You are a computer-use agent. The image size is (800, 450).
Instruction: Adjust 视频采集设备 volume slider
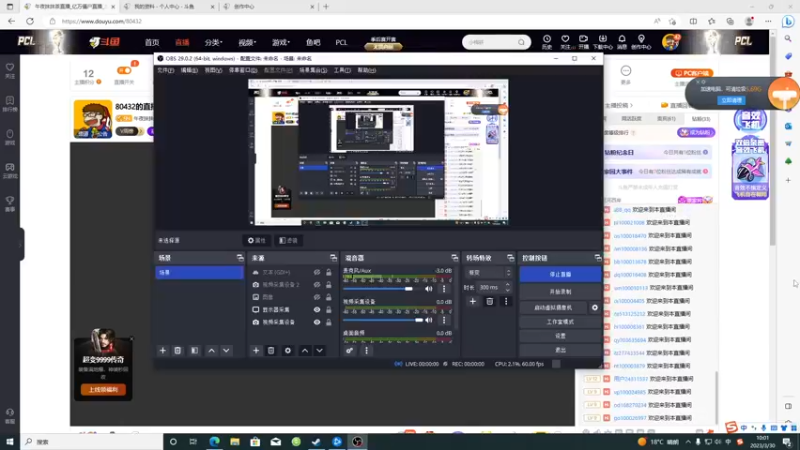point(383,320)
